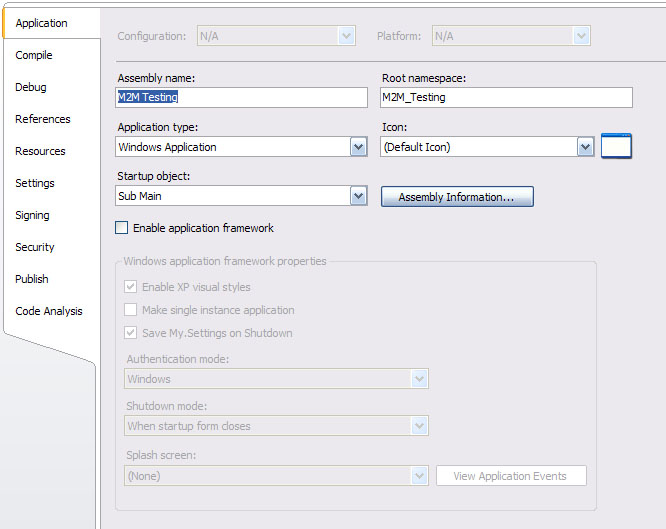
Task: Click the Application tab
Action: click(x=42, y=23)
